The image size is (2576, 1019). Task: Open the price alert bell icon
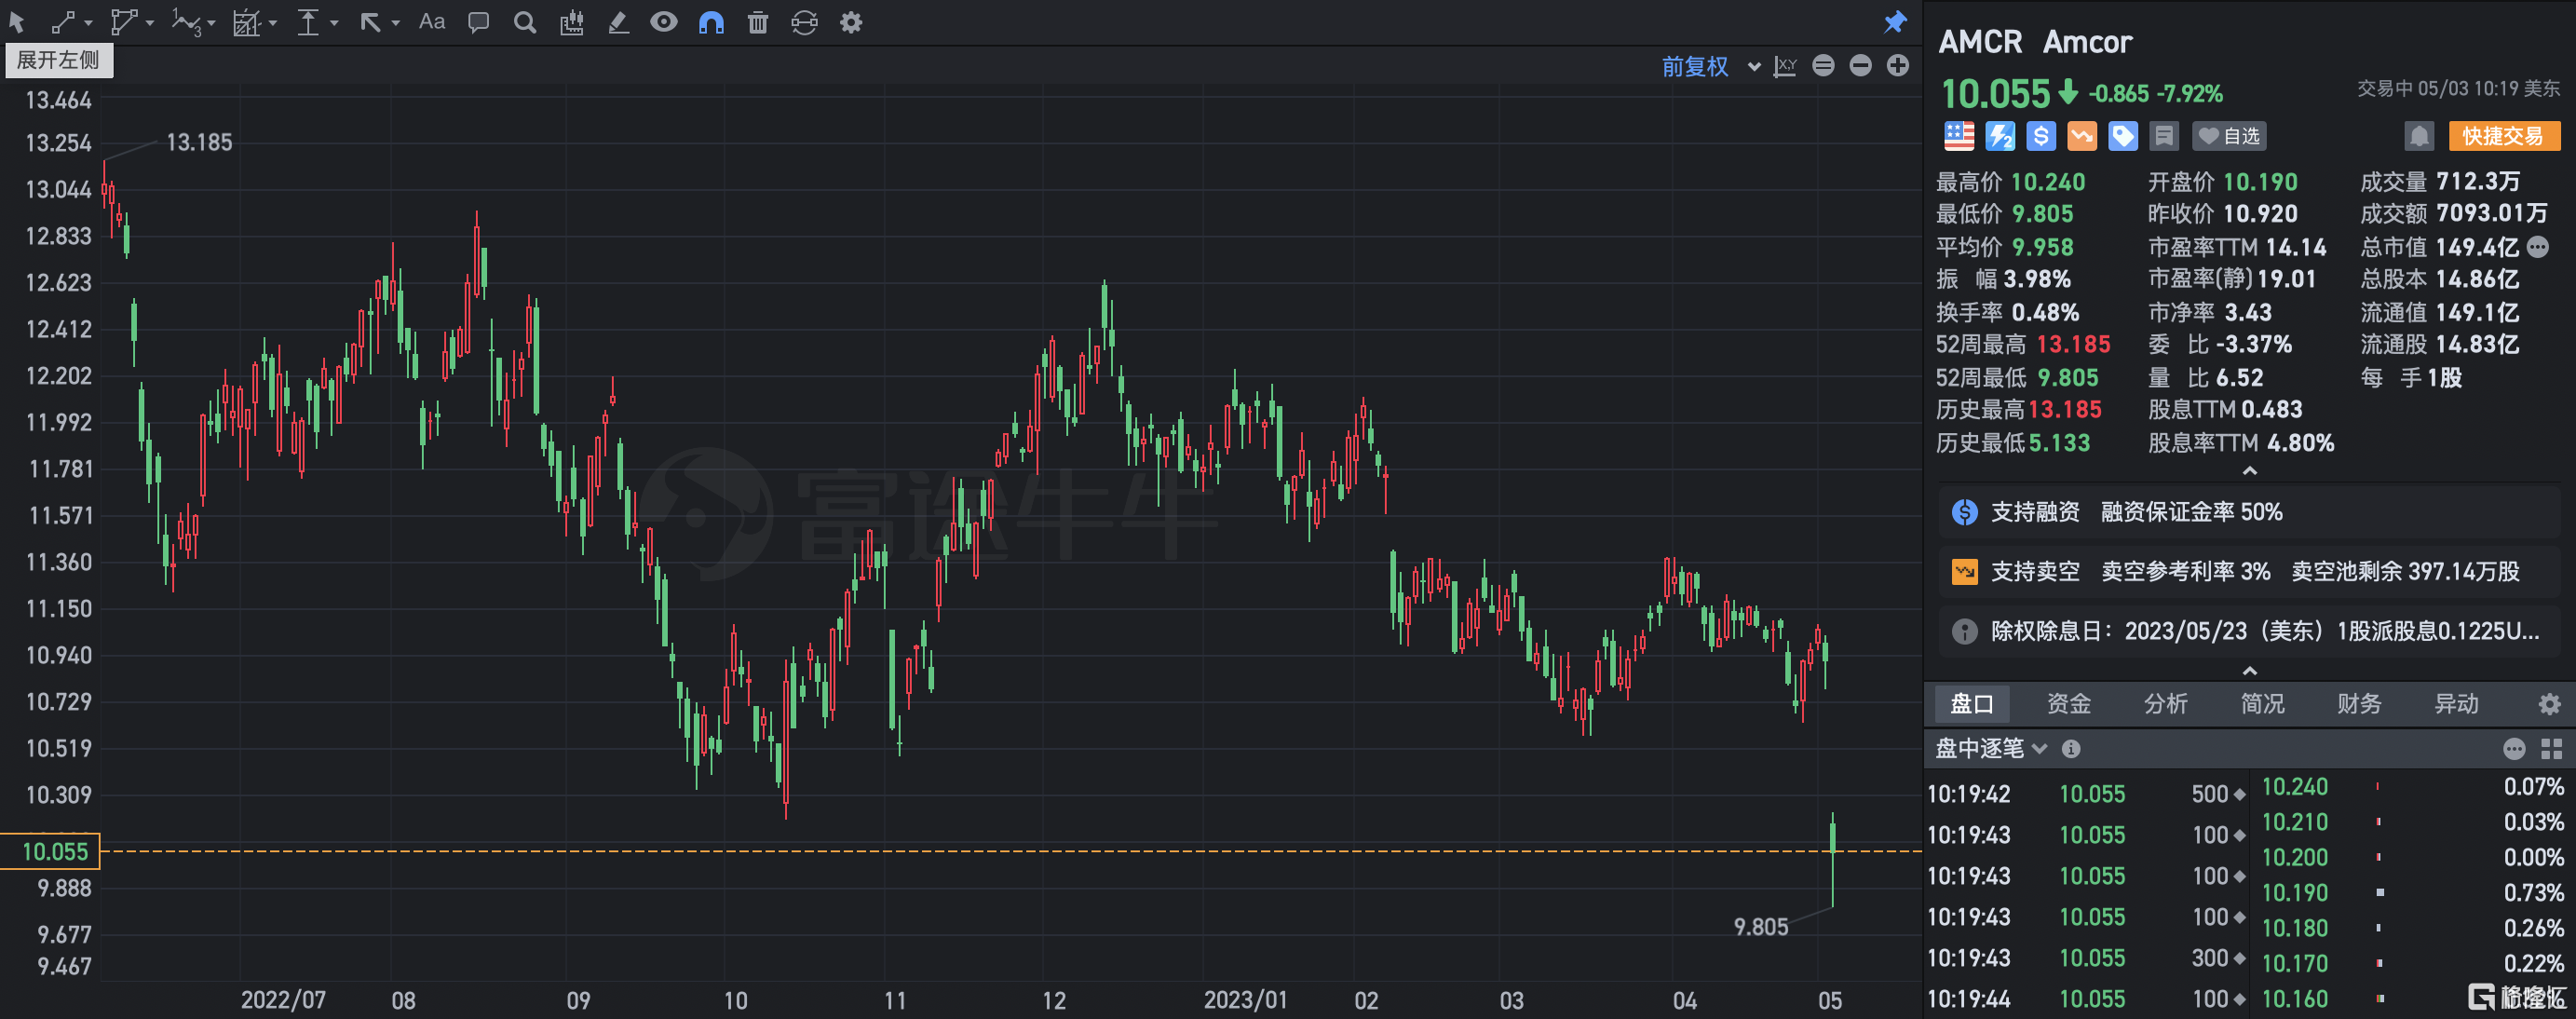[2418, 136]
